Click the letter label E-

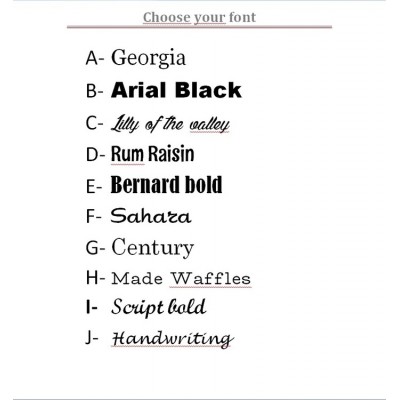pos(94,186)
